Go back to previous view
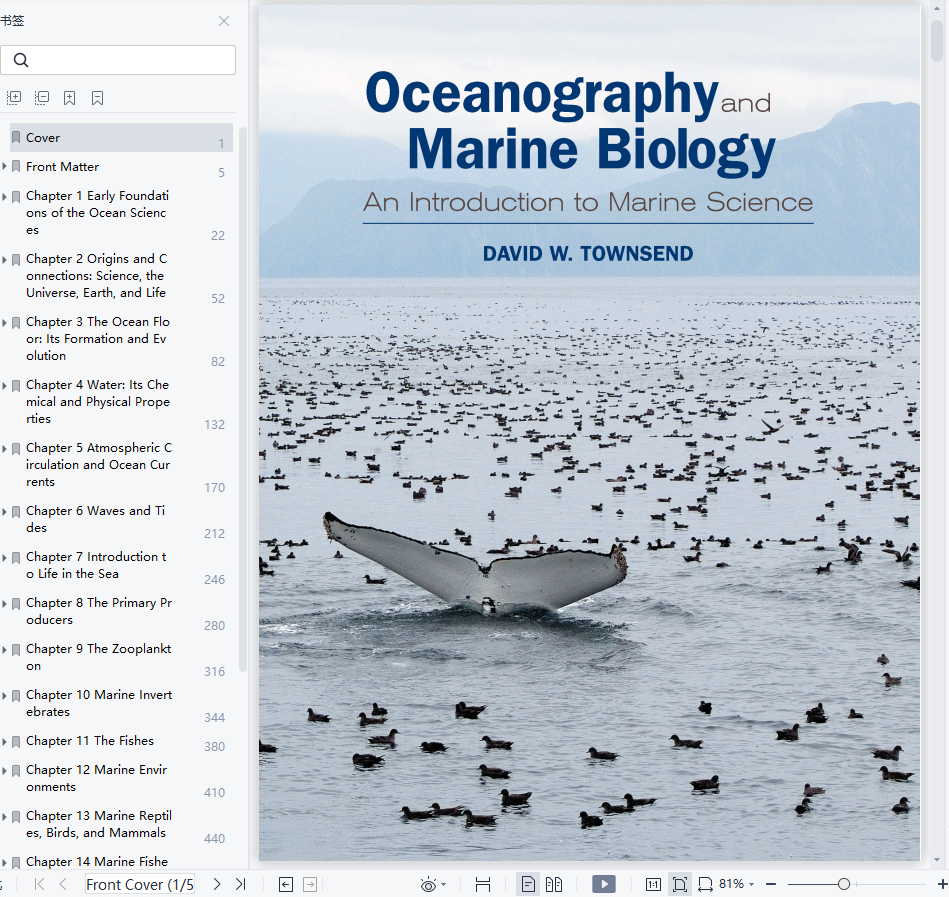 click(x=286, y=884)
